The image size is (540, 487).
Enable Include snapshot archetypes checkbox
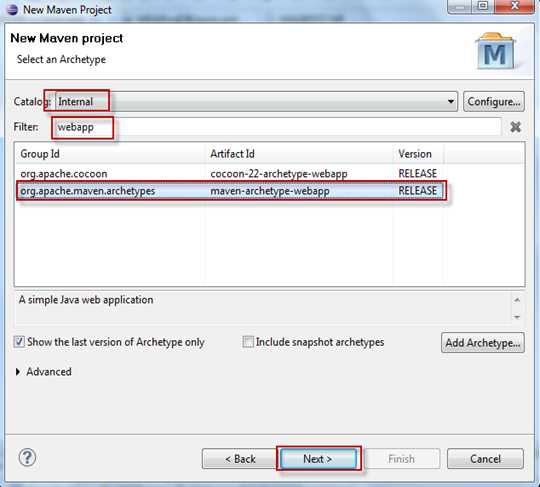pos(248,342)
